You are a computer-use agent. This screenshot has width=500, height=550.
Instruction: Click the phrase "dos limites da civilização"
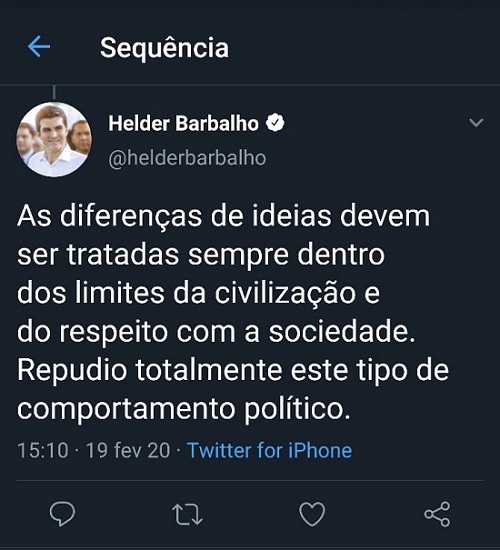click(x=186, y=294)
